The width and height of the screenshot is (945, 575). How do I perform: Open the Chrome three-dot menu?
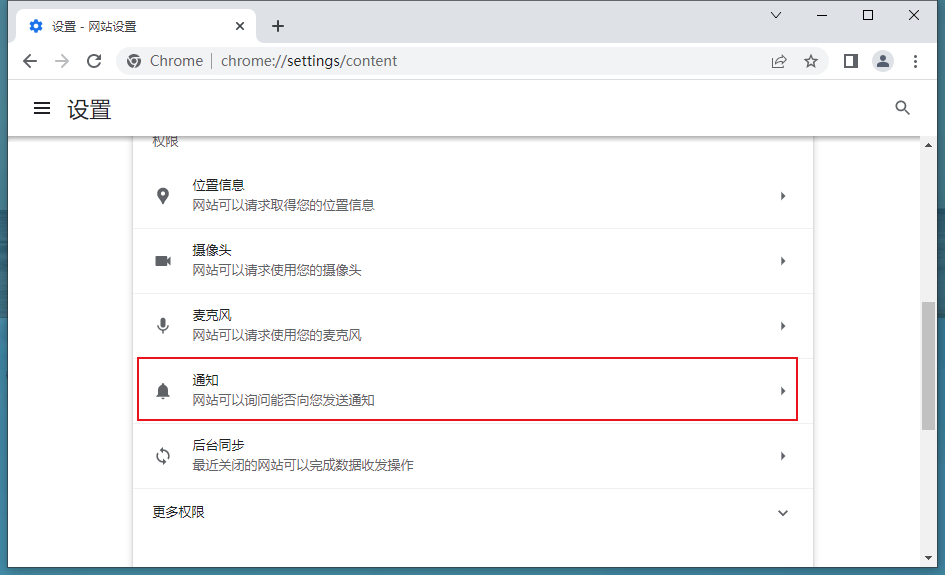[x=915, y=61]
